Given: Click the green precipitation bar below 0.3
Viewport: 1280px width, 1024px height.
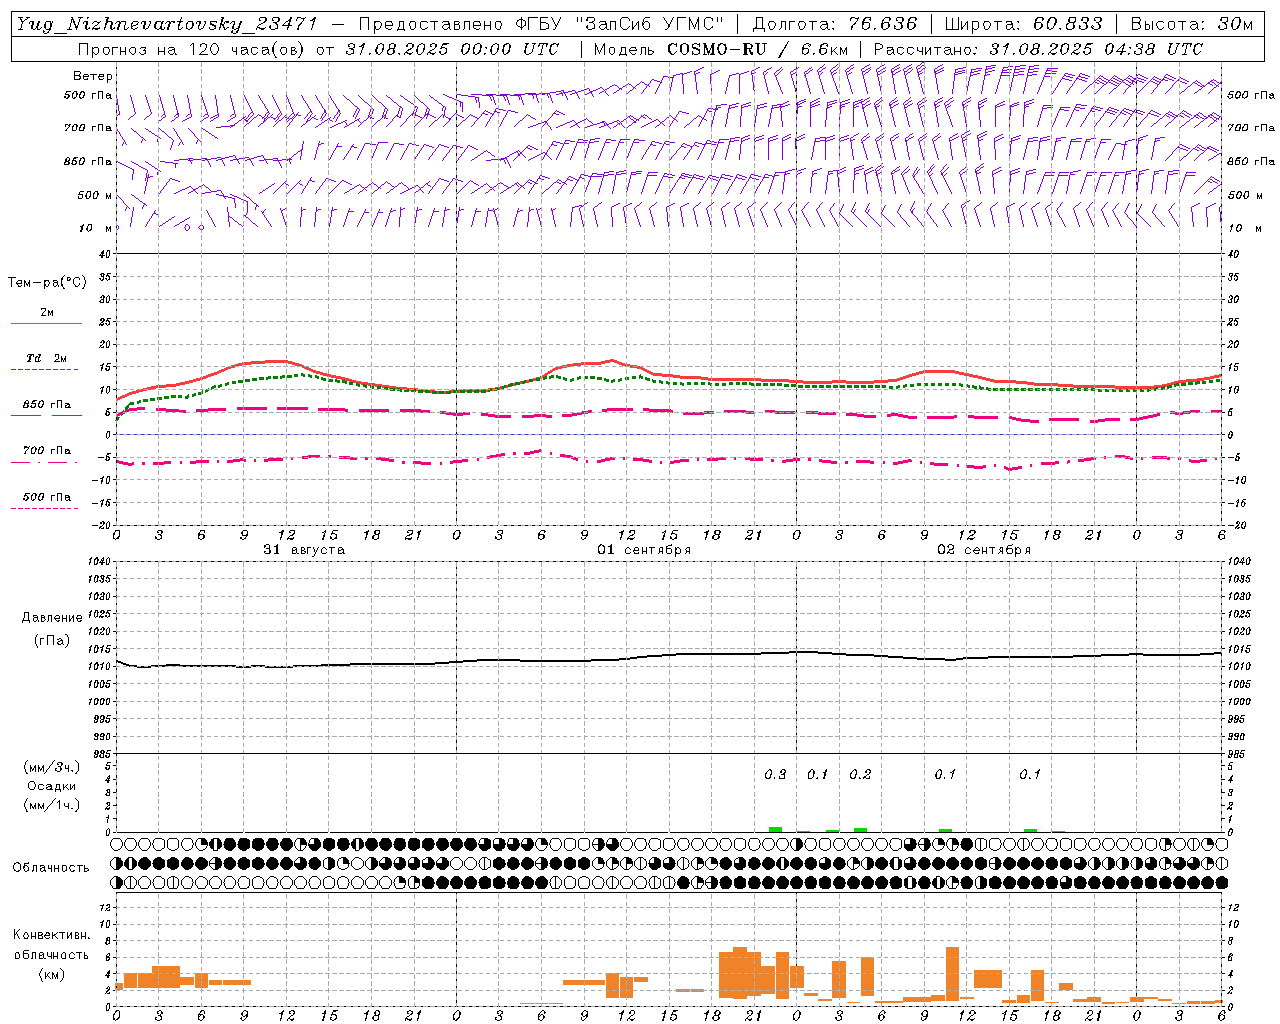Looking at the screenshot, I should (775, 829).
